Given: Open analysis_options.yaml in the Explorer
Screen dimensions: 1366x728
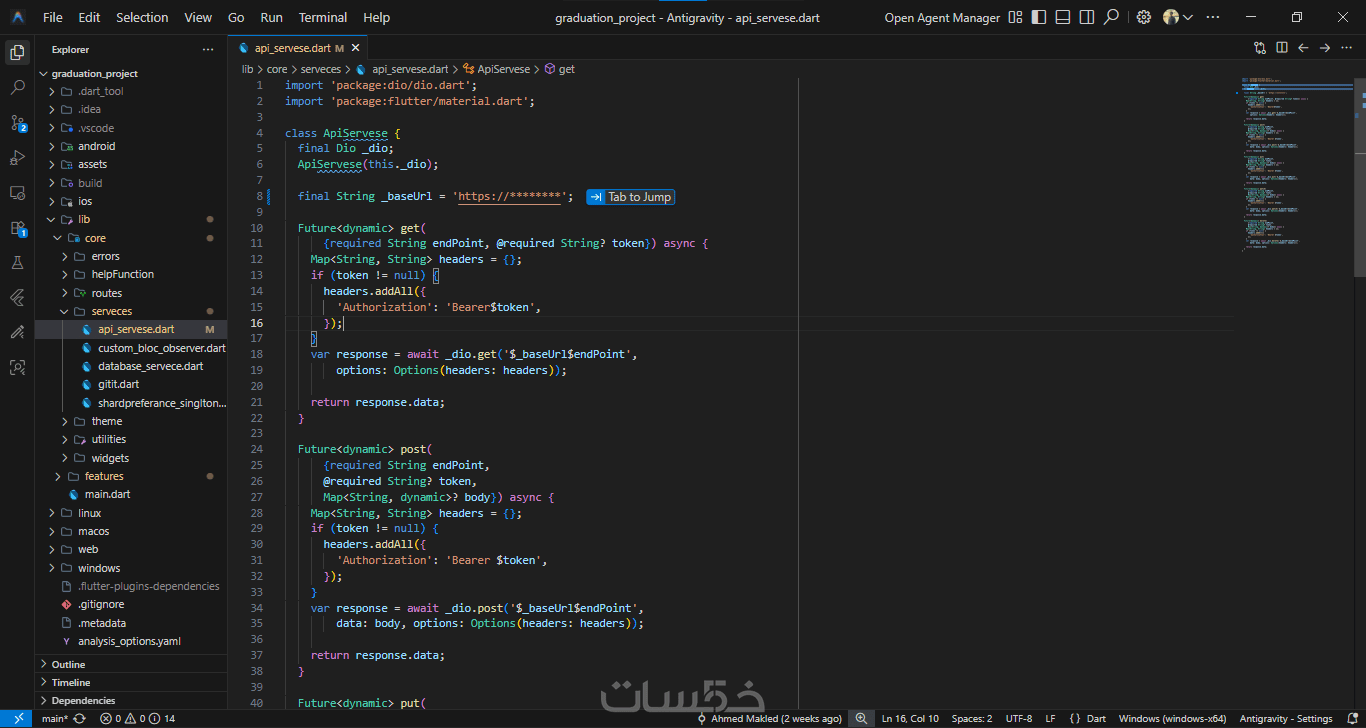Looking at the screenshot, I should [x=131, y=641].
